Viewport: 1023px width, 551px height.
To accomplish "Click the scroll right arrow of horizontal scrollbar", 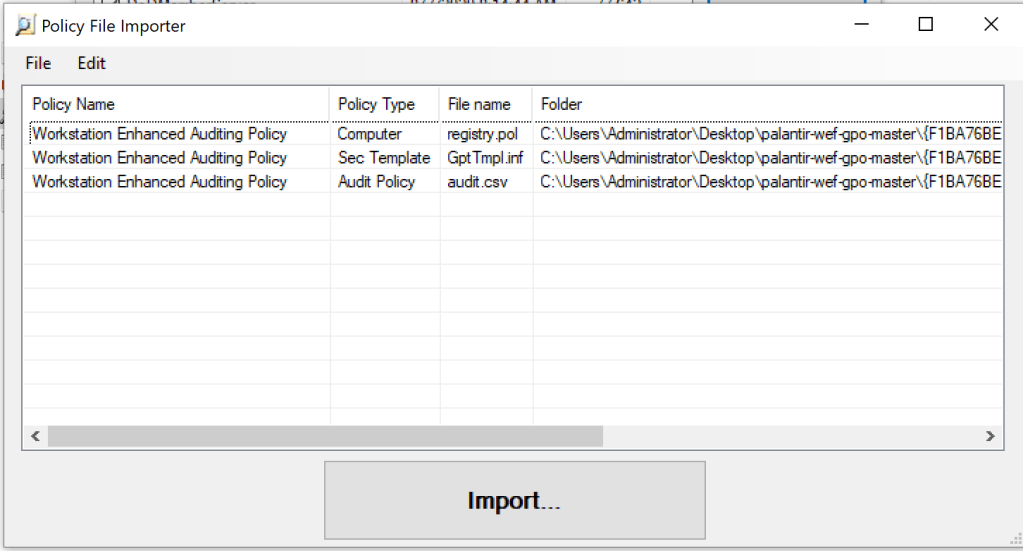I will tap(990, 437).
